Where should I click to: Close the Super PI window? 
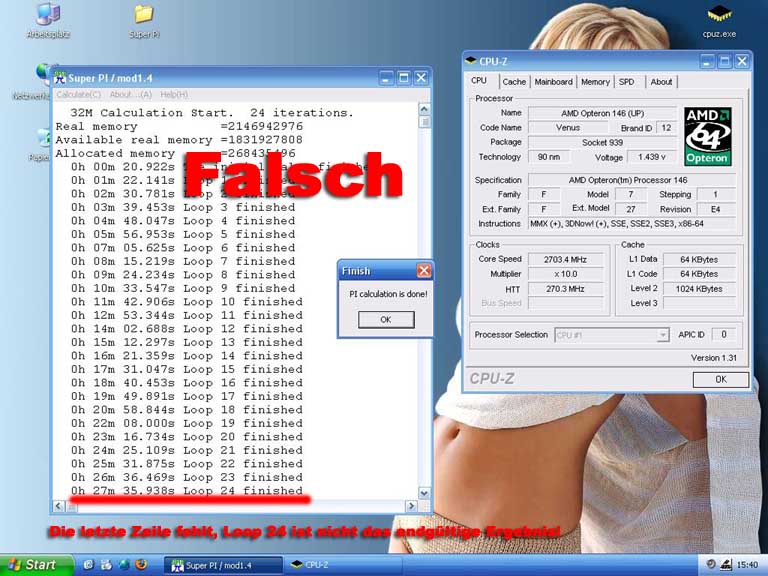[421, 78]
